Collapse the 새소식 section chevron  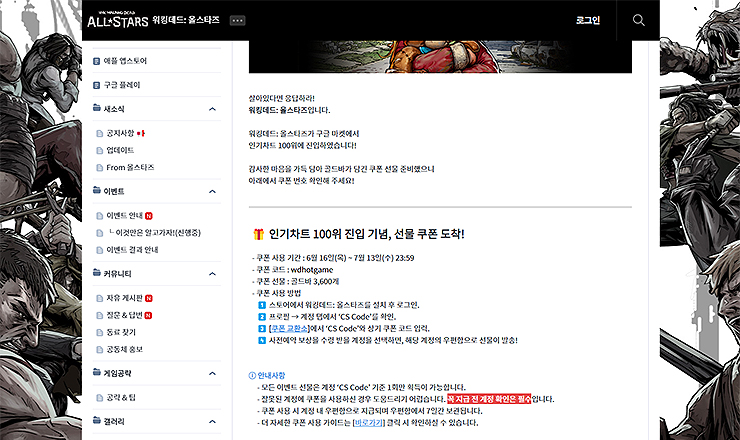pyautogui.click(x=212, y=109)
